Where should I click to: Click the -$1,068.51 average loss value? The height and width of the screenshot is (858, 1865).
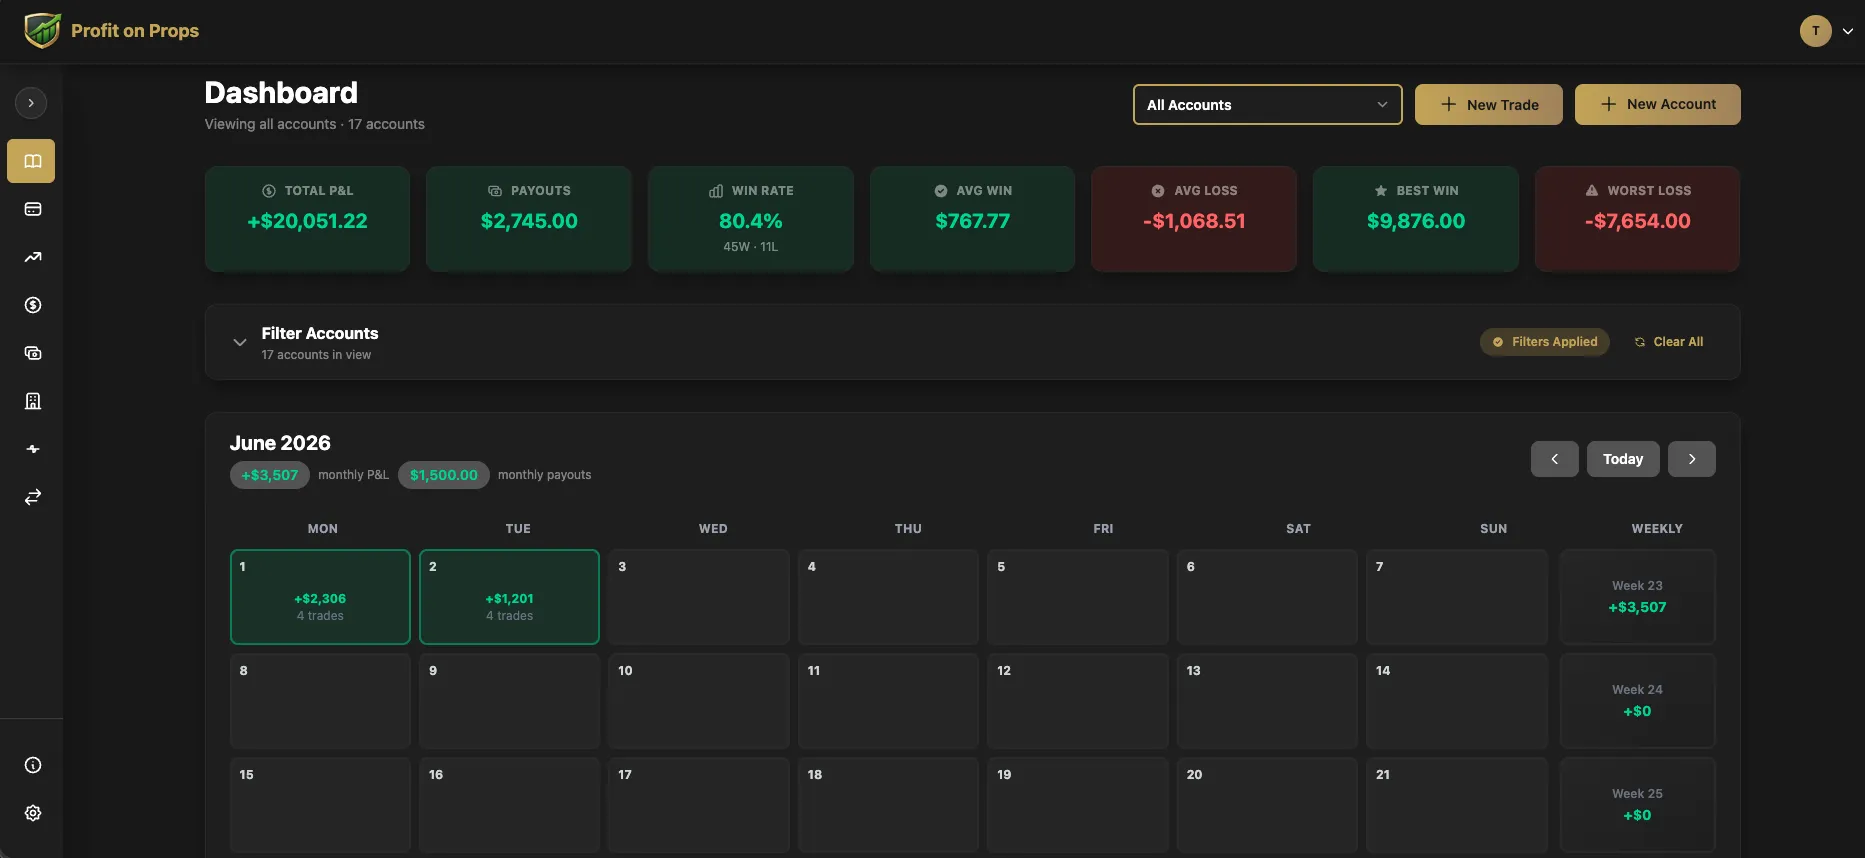[1194, 221]
